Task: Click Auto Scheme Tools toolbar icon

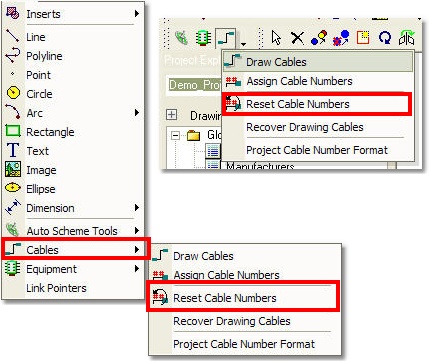Action: (181, 38)
